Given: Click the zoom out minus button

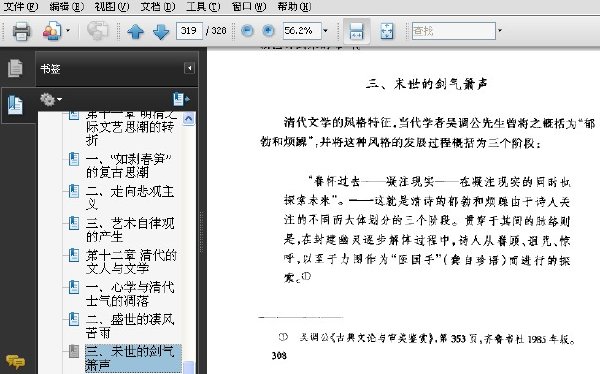Looking at the screenshot, I should coord(248,31).
